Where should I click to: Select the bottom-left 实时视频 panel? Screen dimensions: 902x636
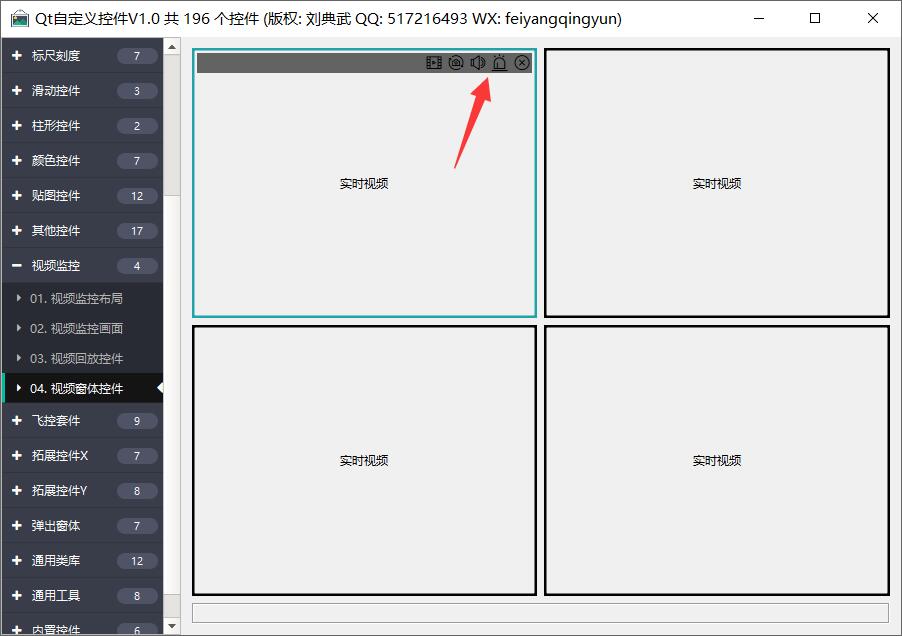[x=364, y=460]
